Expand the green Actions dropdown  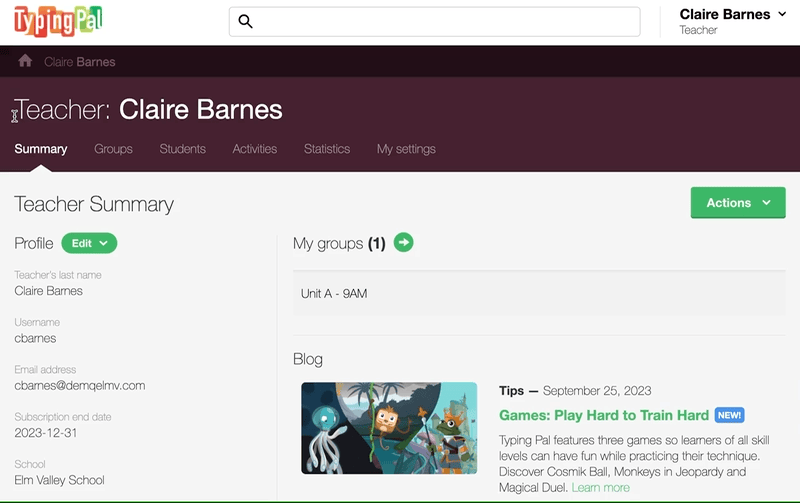(738, 203)
